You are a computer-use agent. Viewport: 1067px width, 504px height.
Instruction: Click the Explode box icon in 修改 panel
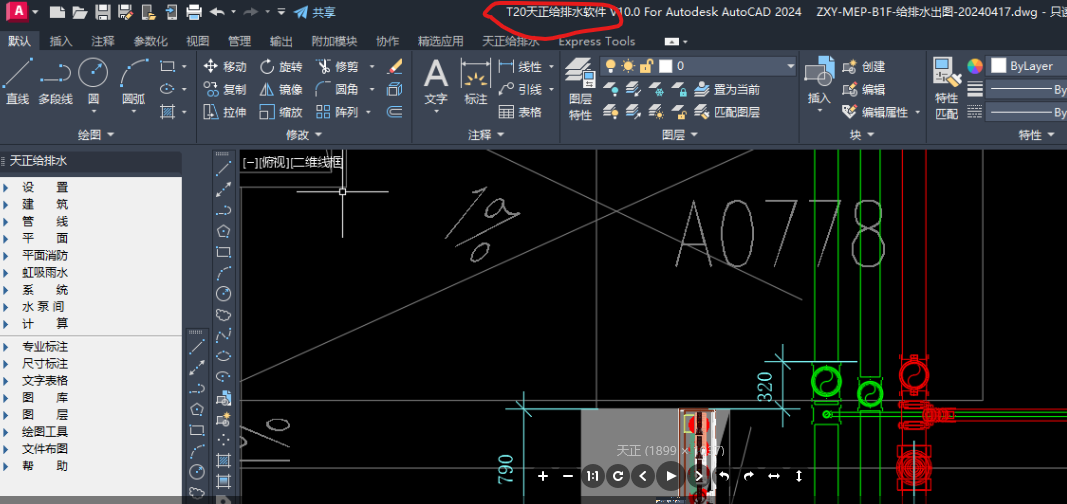click(x=395, y=89)
